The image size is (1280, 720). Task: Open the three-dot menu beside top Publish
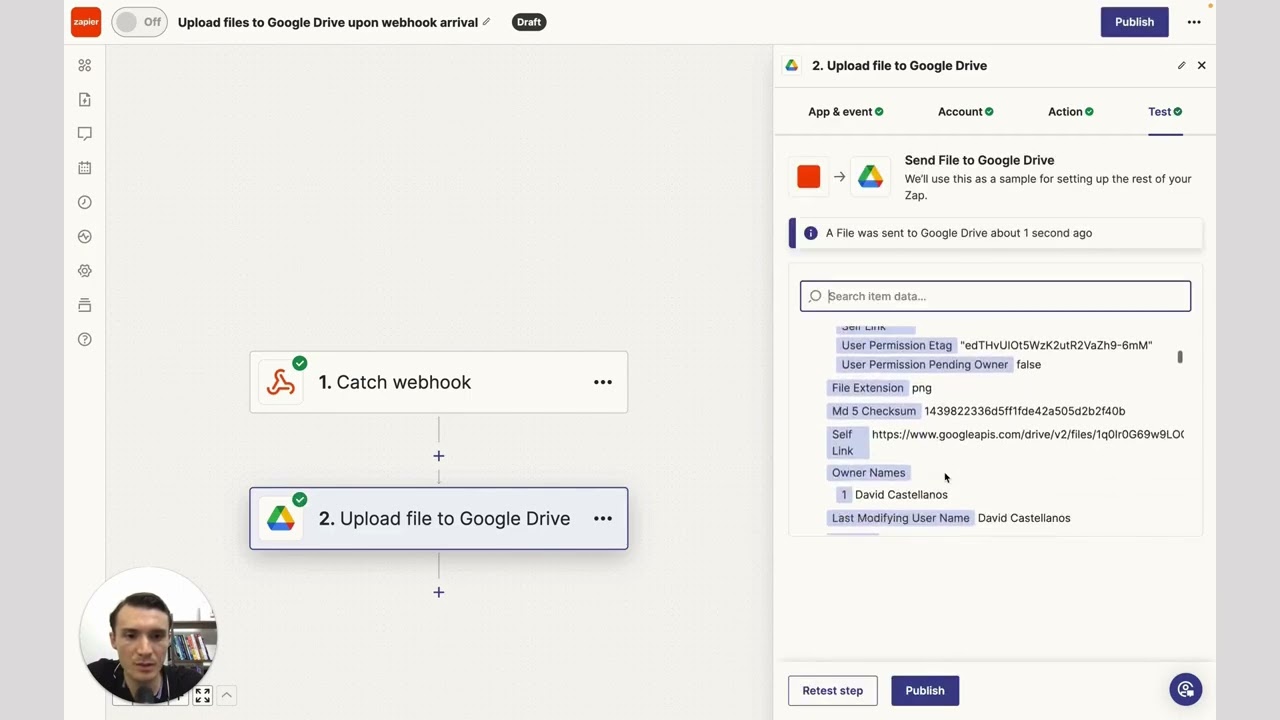pyautogui.click(x=1194, y=22)
